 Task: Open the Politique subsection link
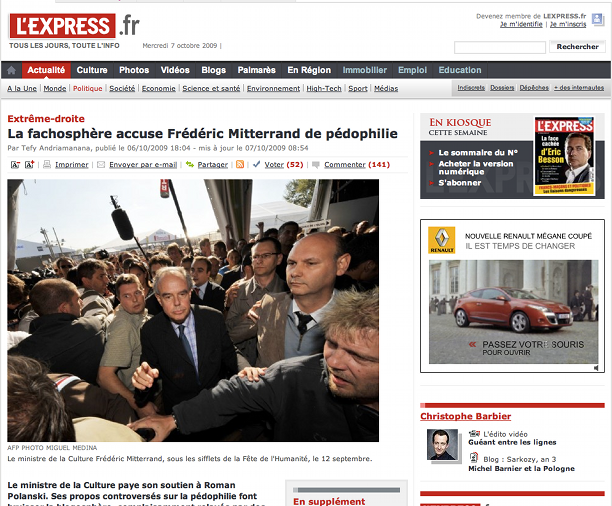pyautogui.click(x=87, y=89)
